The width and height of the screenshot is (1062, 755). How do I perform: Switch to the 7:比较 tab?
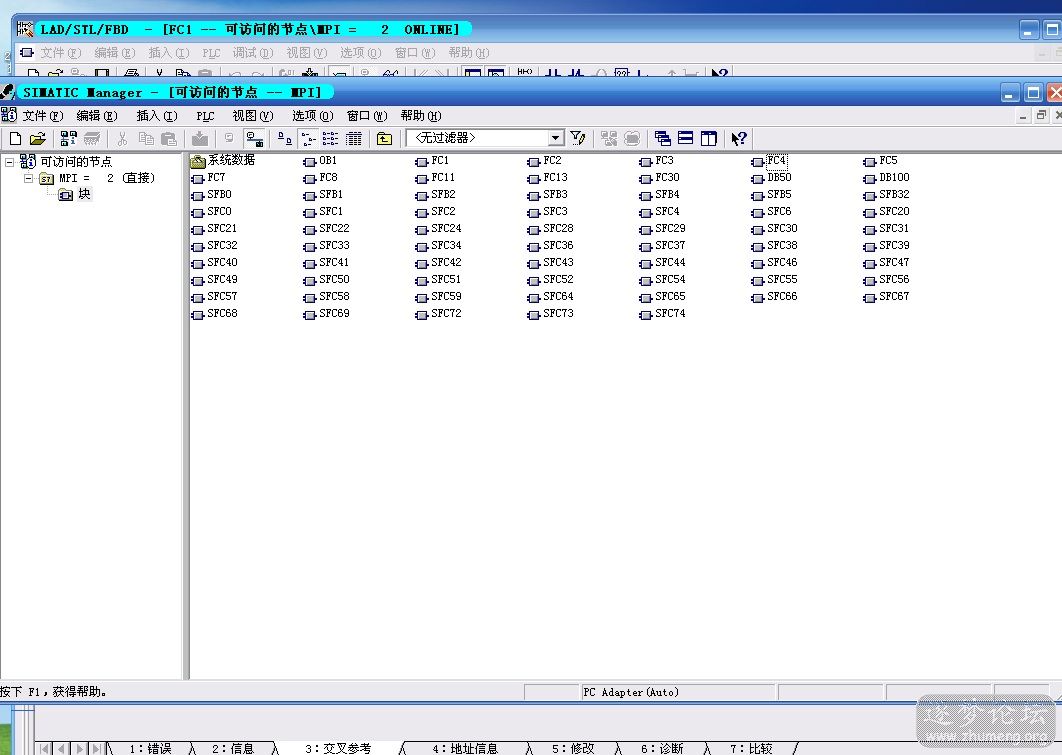(751, 748)
